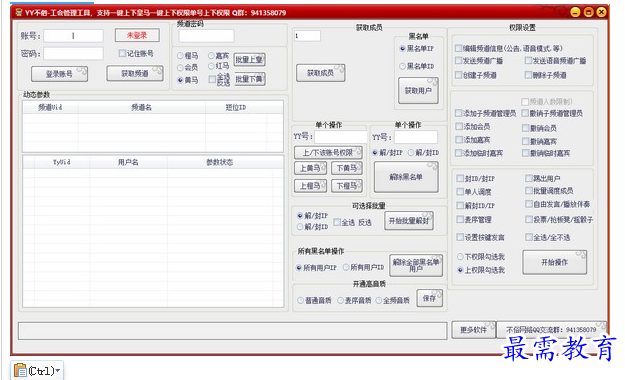Screen dimensions: 625x380
Task: Tick the 麦序管理 checkbox
Action: pos(460,219)
